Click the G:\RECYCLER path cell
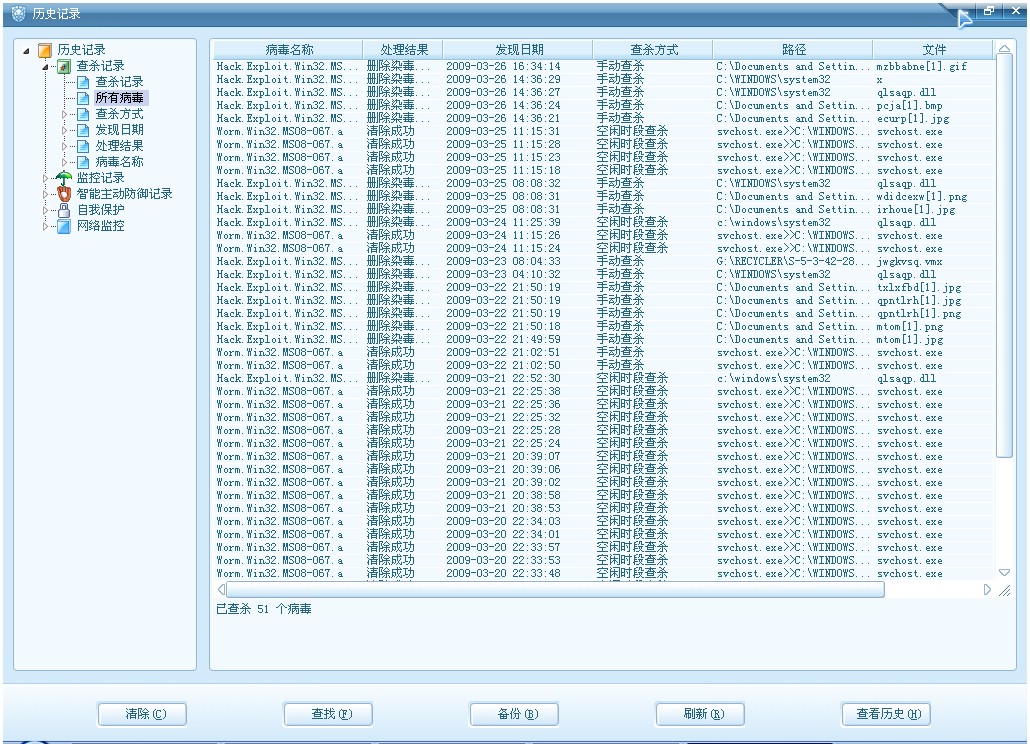The width and height of the screenshot is (1030, 744). [x=793, y=261]
